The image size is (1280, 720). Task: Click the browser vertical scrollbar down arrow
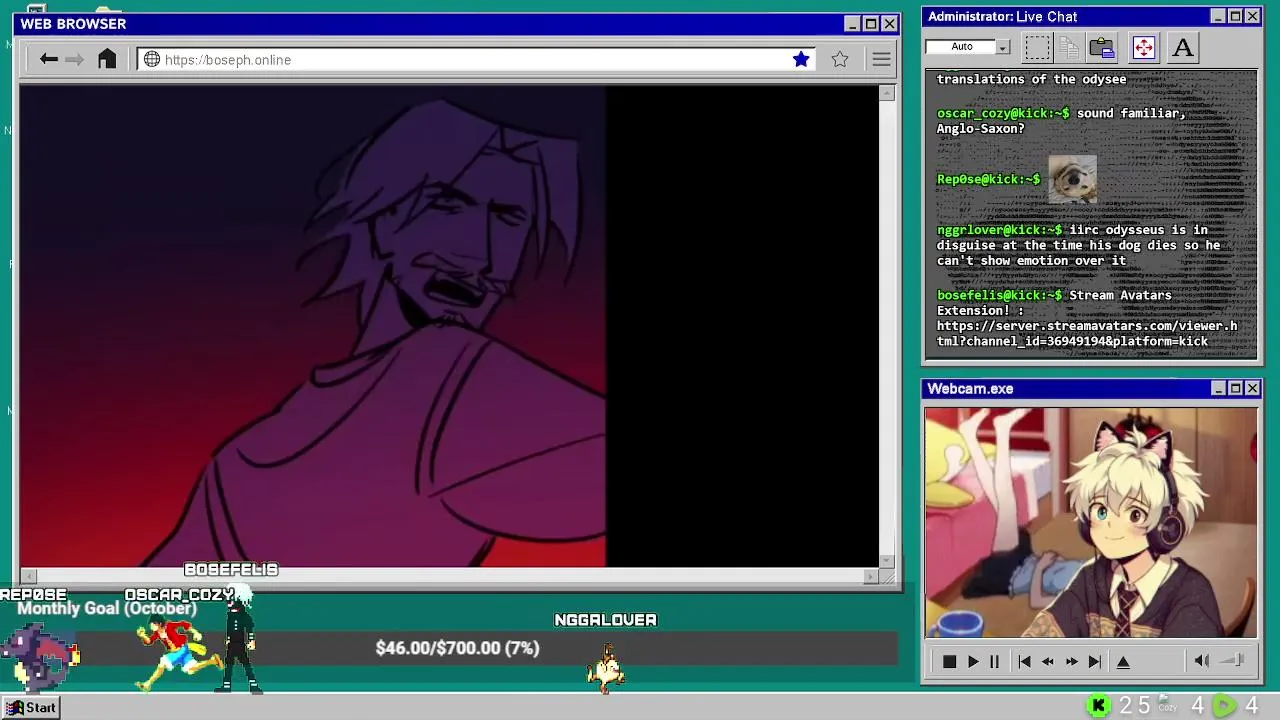887,561
